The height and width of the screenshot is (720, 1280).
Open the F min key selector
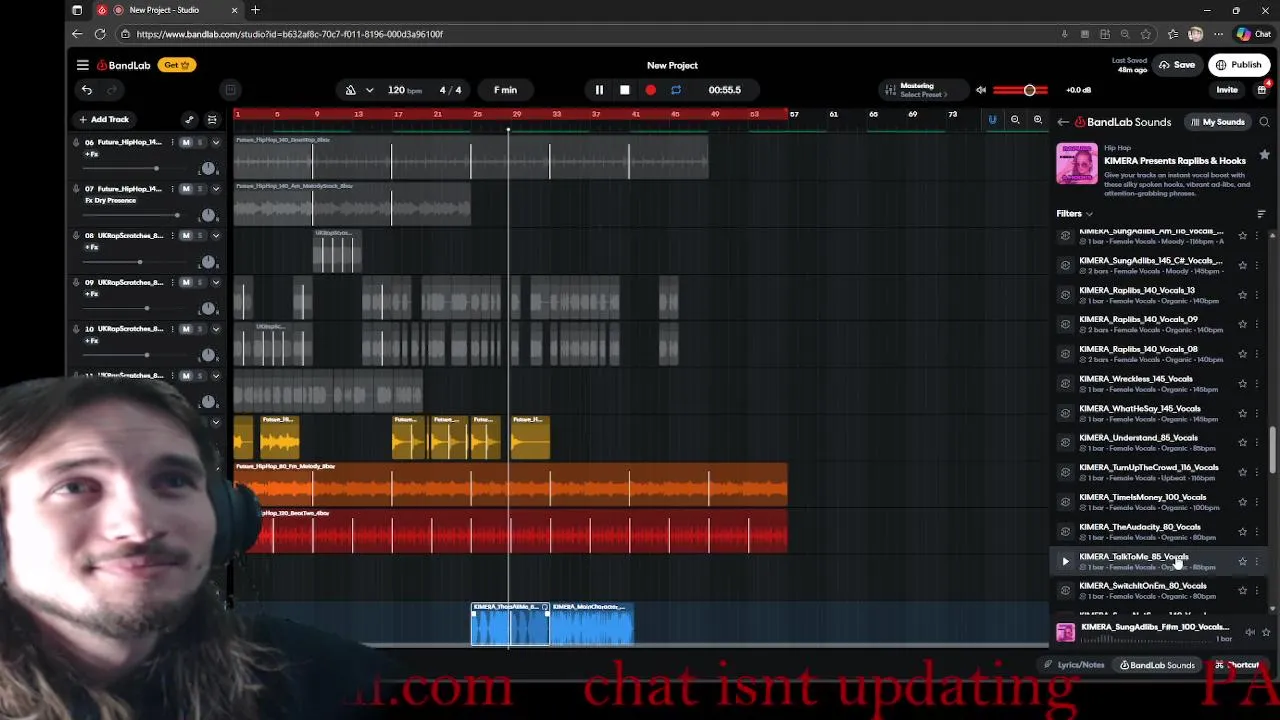(505, 90)
